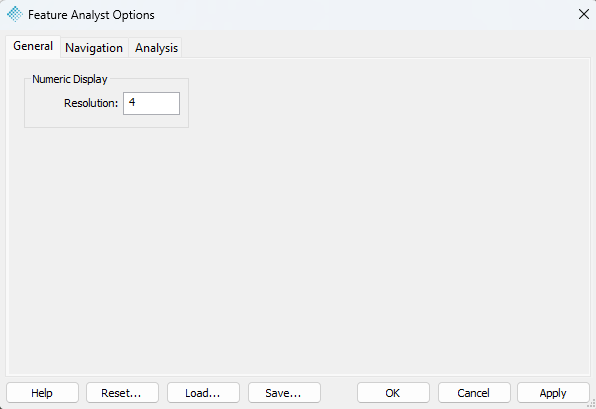
Task: Click into the Resolution input field
Action: (x=151, y=103)
